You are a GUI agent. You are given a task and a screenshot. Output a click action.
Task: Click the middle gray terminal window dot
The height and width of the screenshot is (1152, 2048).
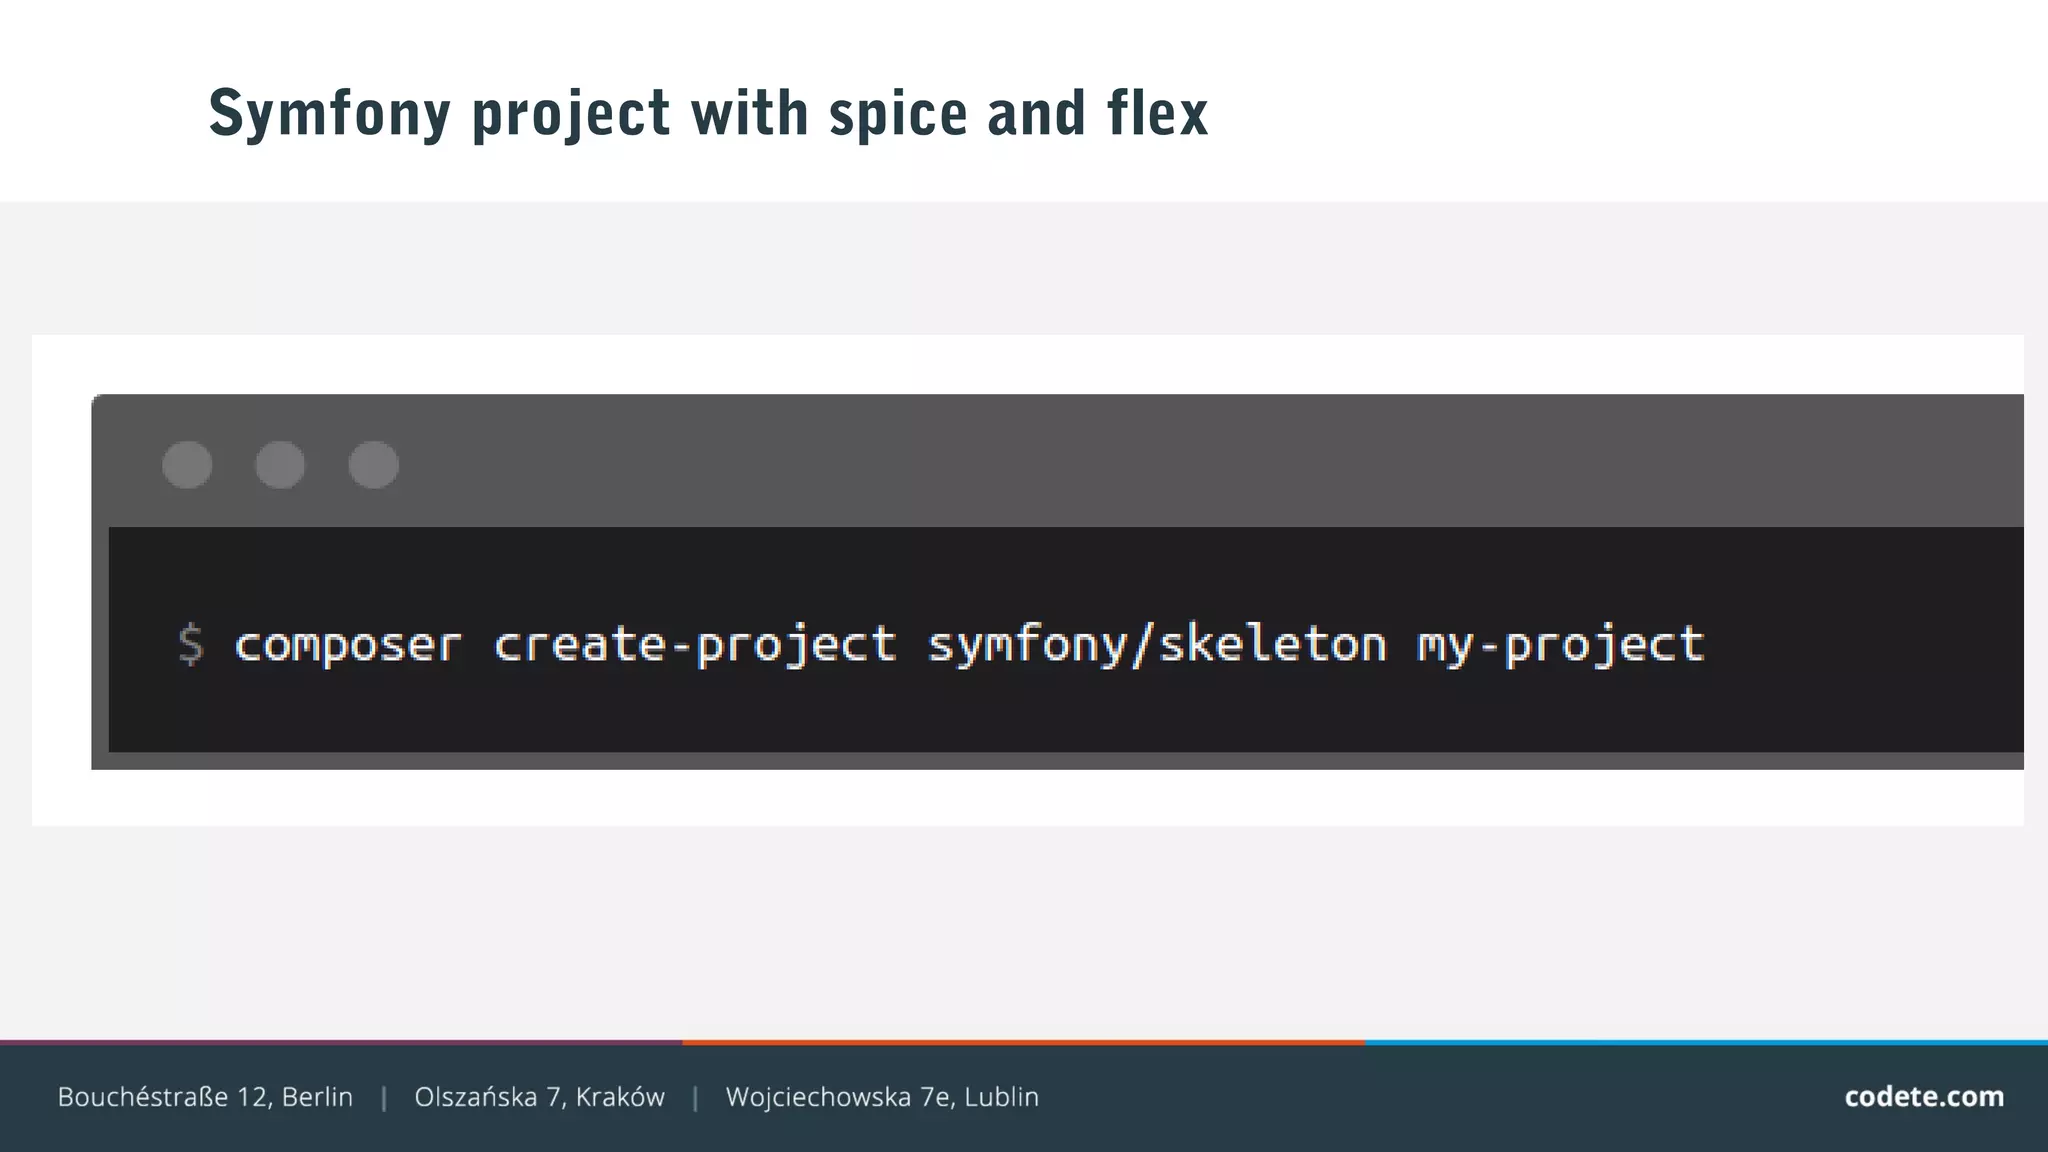pyautogui.click(x=280, y=465)
